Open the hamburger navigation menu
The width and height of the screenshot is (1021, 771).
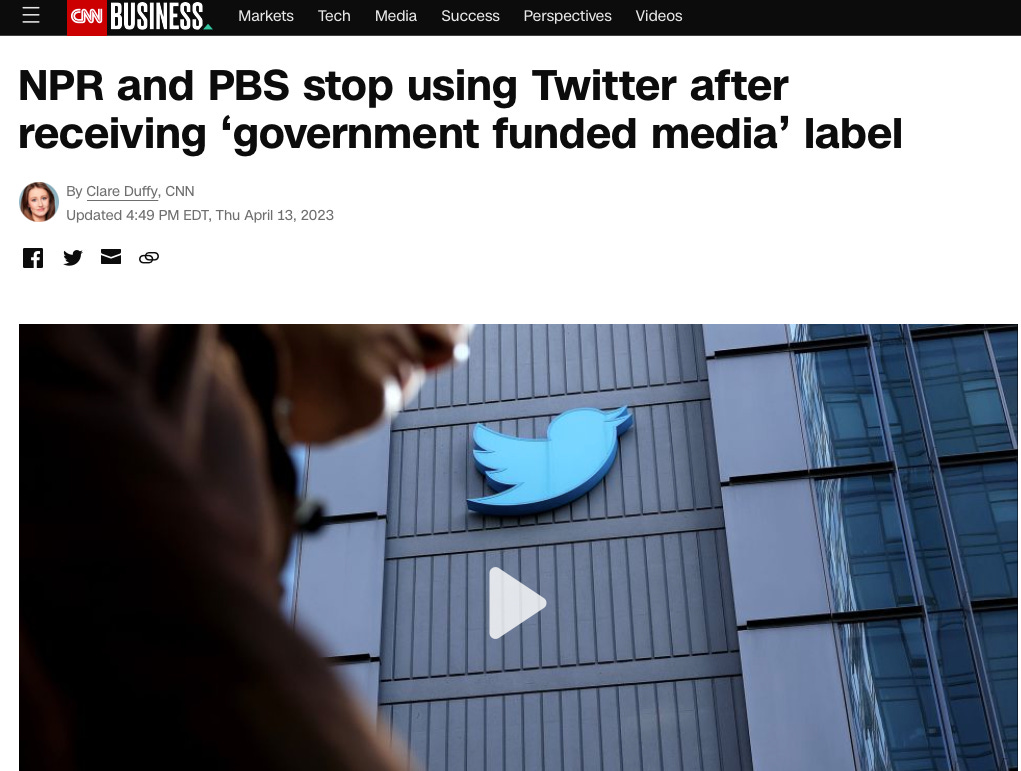pos(31,16)
